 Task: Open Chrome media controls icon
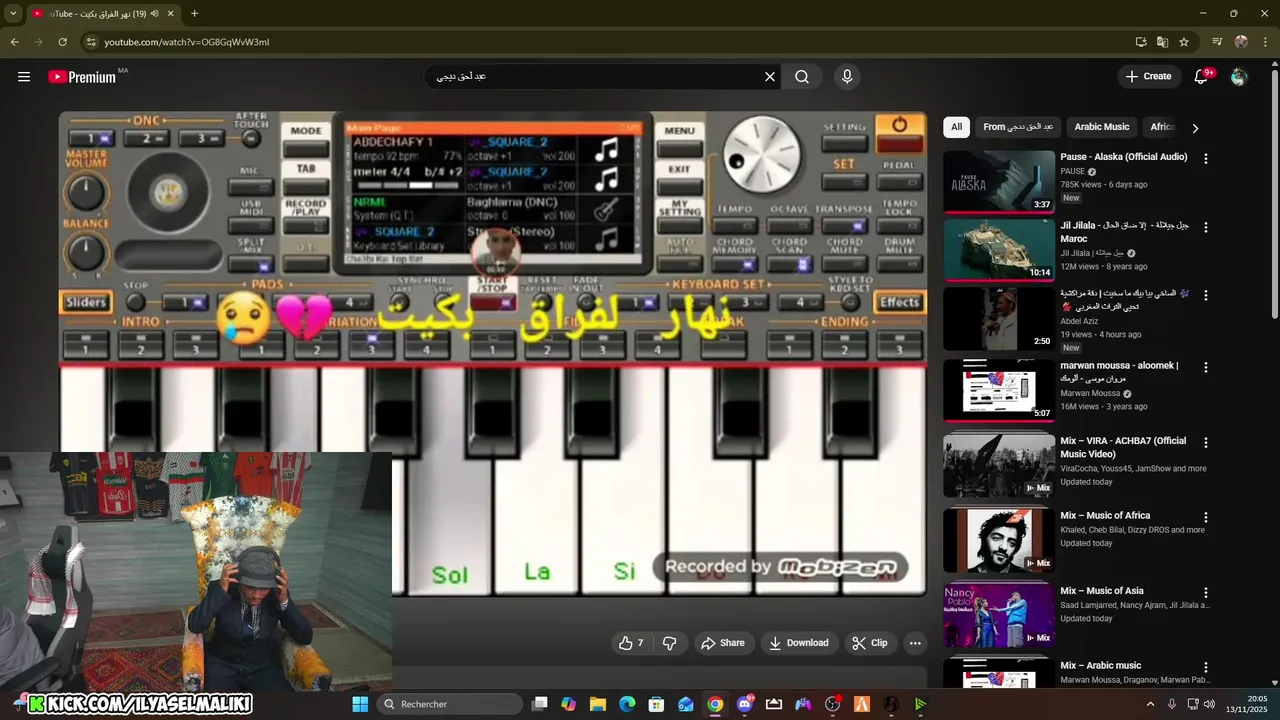tap(1217, 42)
